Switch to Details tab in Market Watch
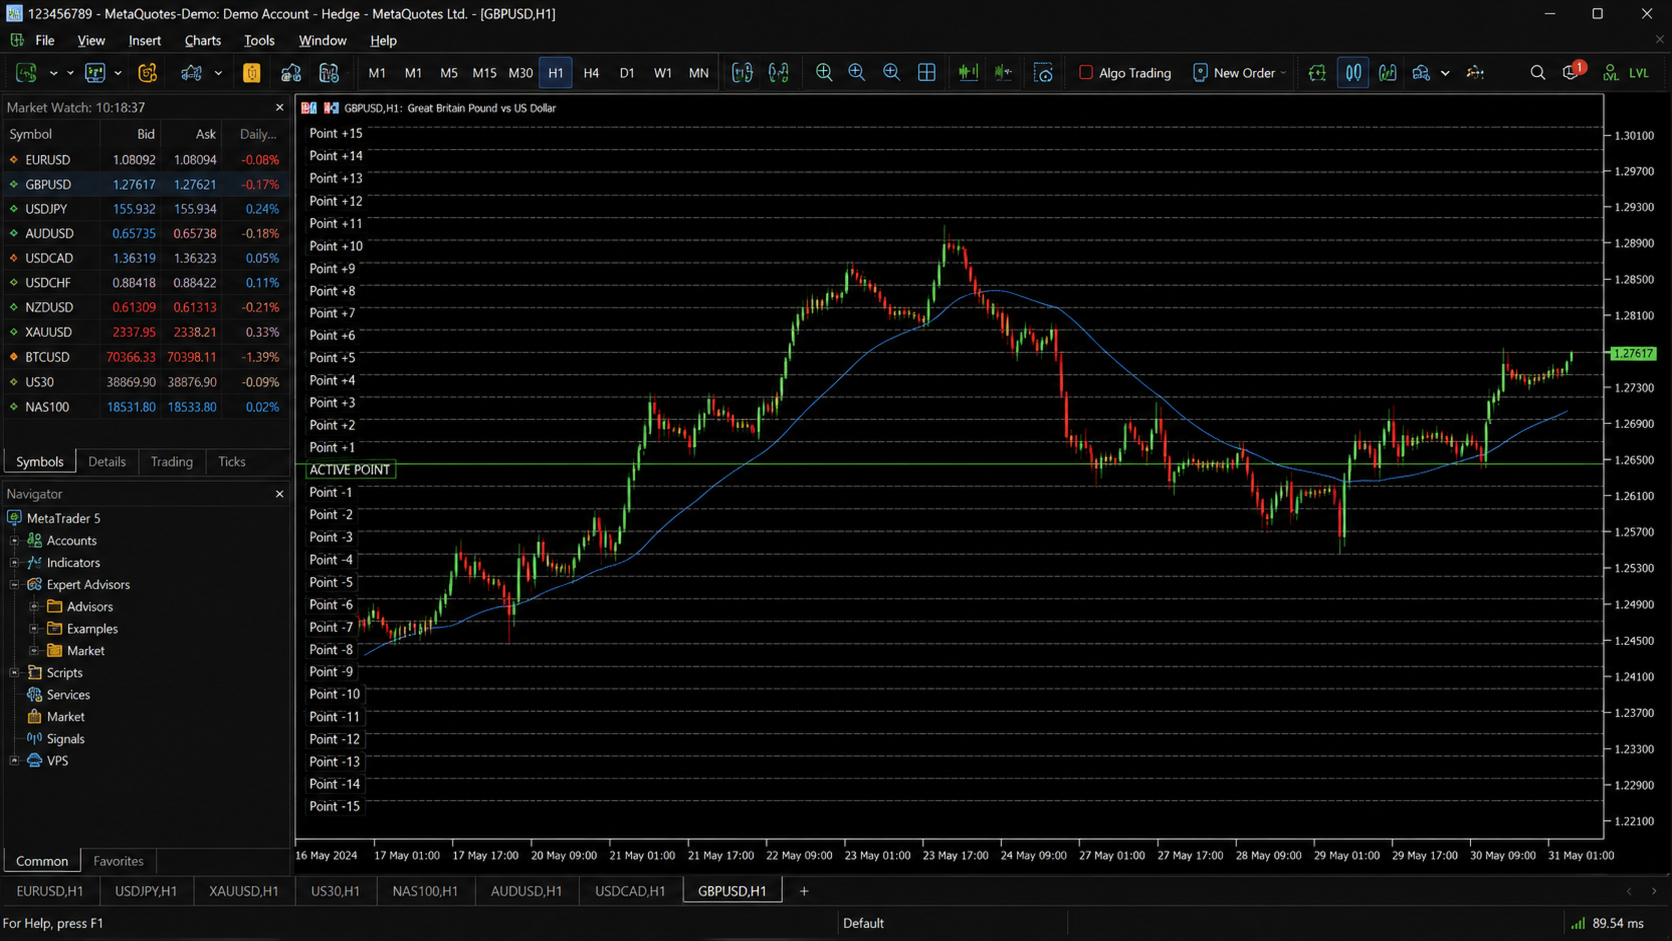The width and height of the screenshot is (1672, 941). pyautogui.click(x=107, y=461)
